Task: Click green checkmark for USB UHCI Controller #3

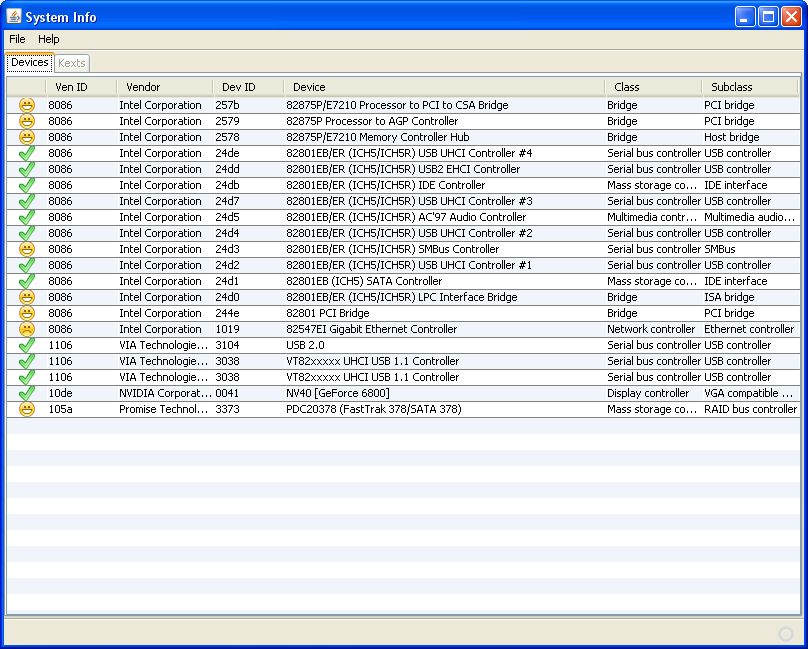Action: (27, 201)
